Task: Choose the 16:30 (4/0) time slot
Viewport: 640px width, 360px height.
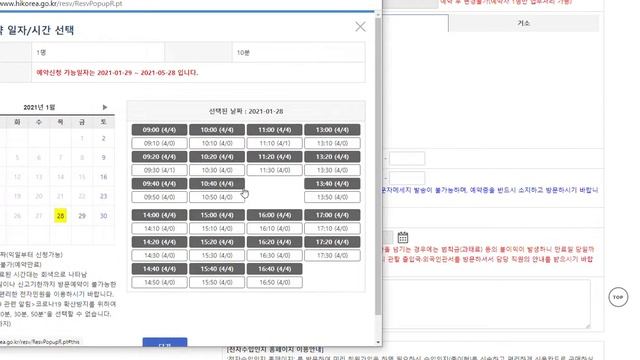Action: coord(274,256)
